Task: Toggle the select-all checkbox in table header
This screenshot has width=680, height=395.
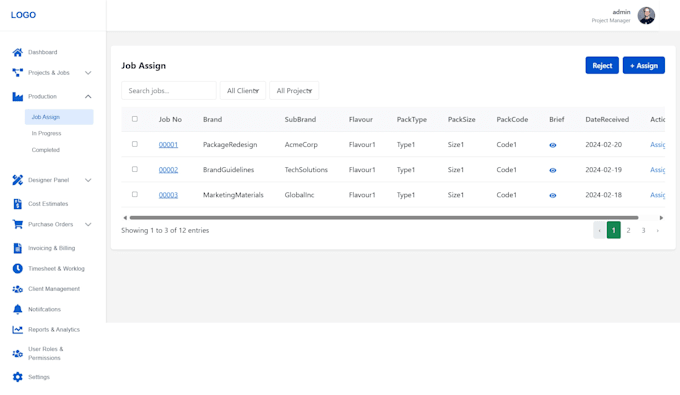Action: (135, 119)
